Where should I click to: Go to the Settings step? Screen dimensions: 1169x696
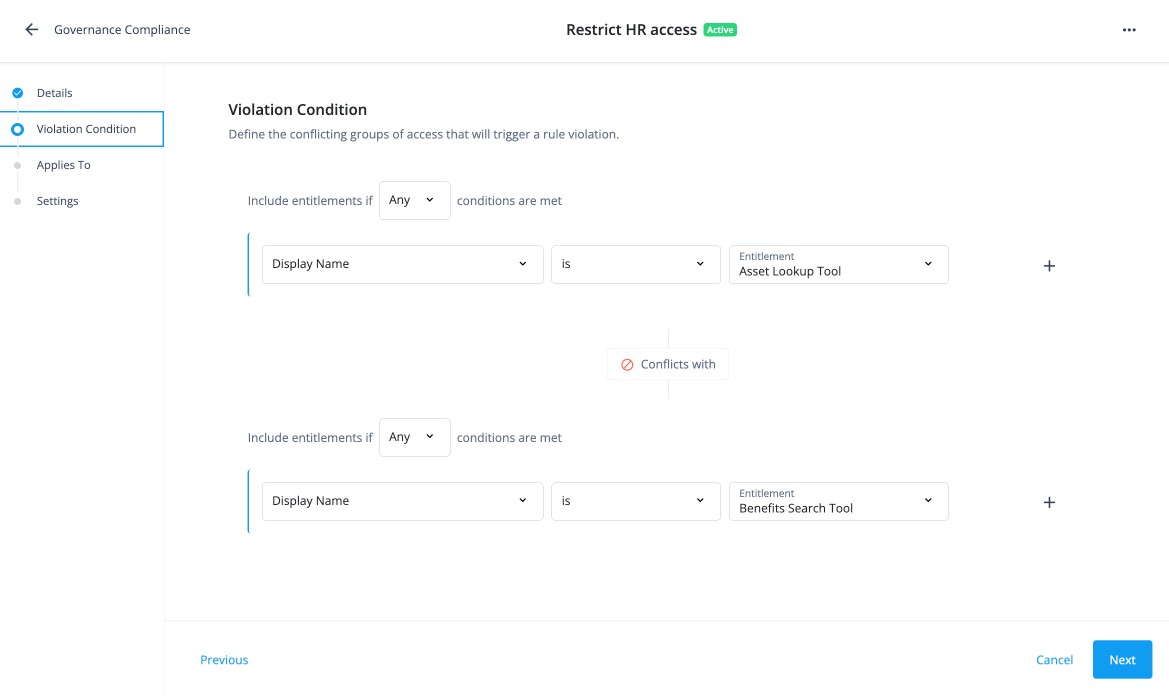(57, 201)
